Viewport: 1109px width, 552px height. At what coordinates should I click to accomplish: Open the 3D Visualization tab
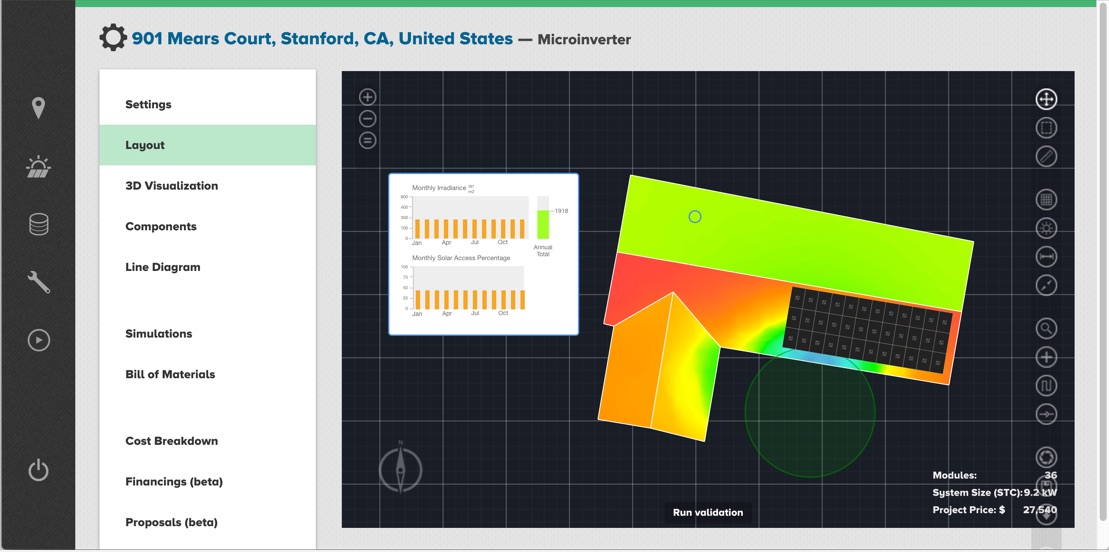tap(171, 186)
